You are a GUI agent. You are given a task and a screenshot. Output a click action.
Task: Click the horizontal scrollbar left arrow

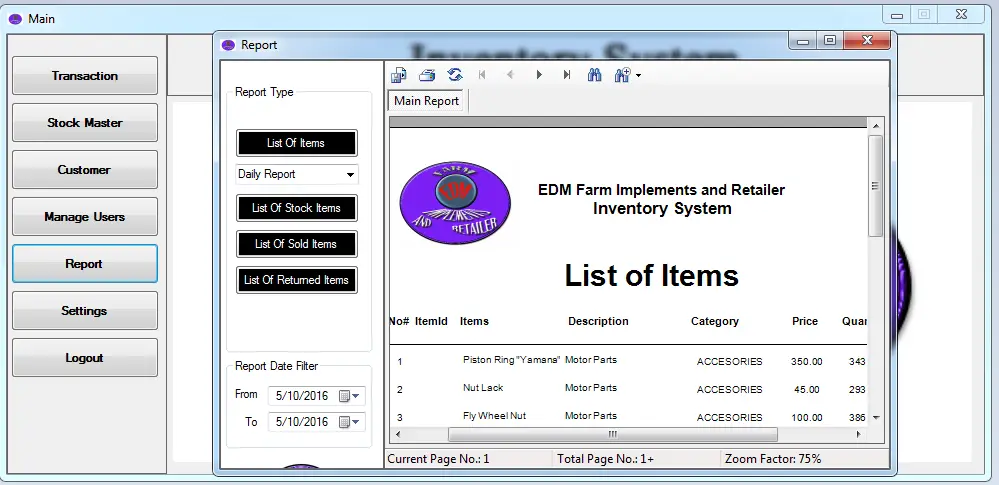click(398, 435)
